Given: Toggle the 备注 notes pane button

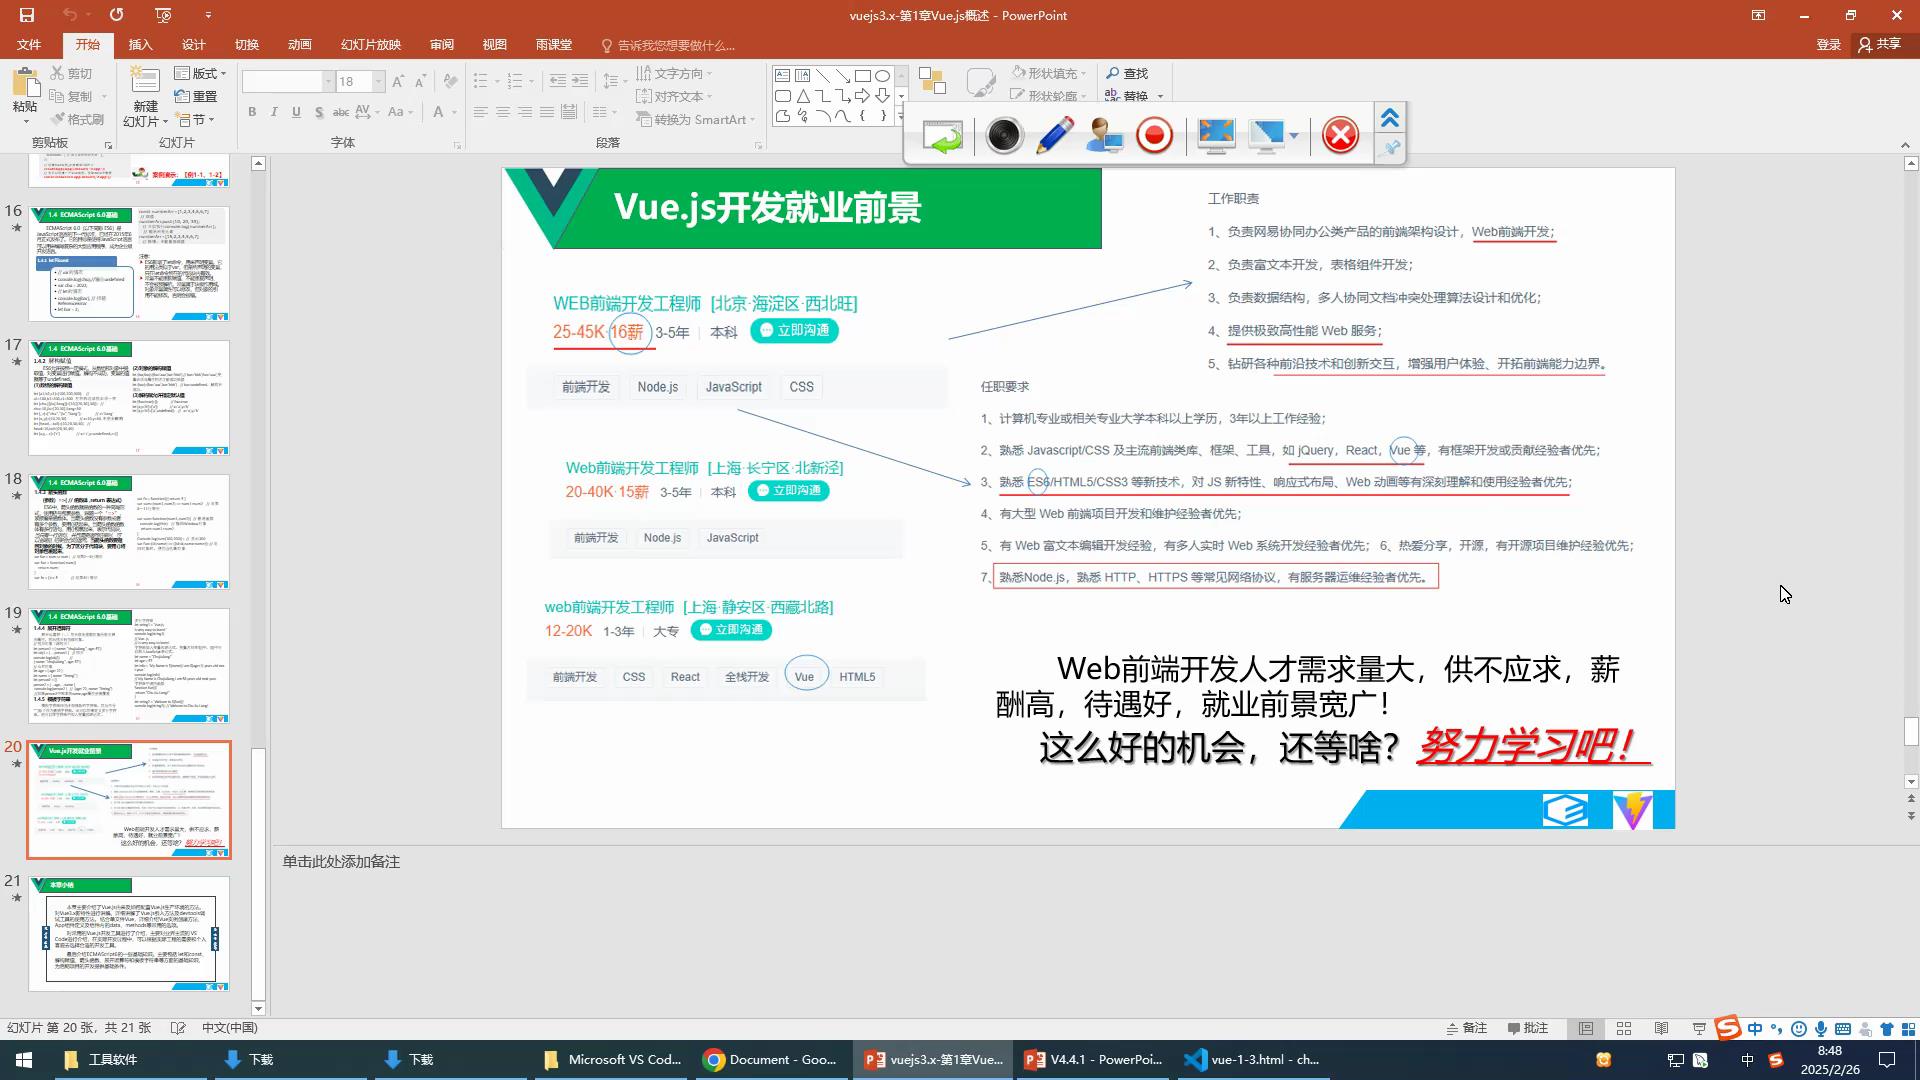Looking at the screenshot, I should pos(1467,1028).
